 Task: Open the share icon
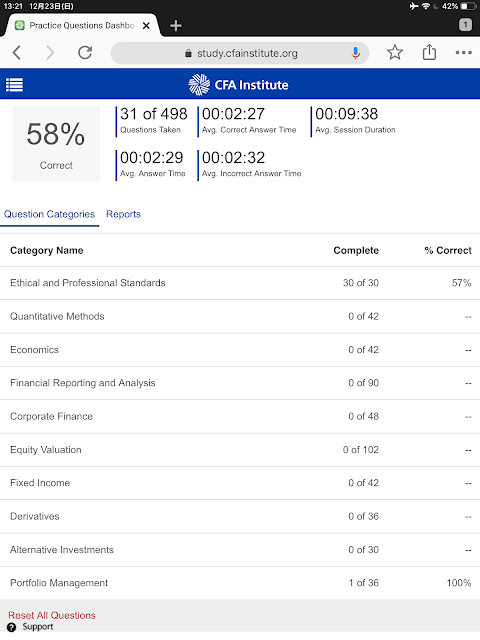coord(429,52)
